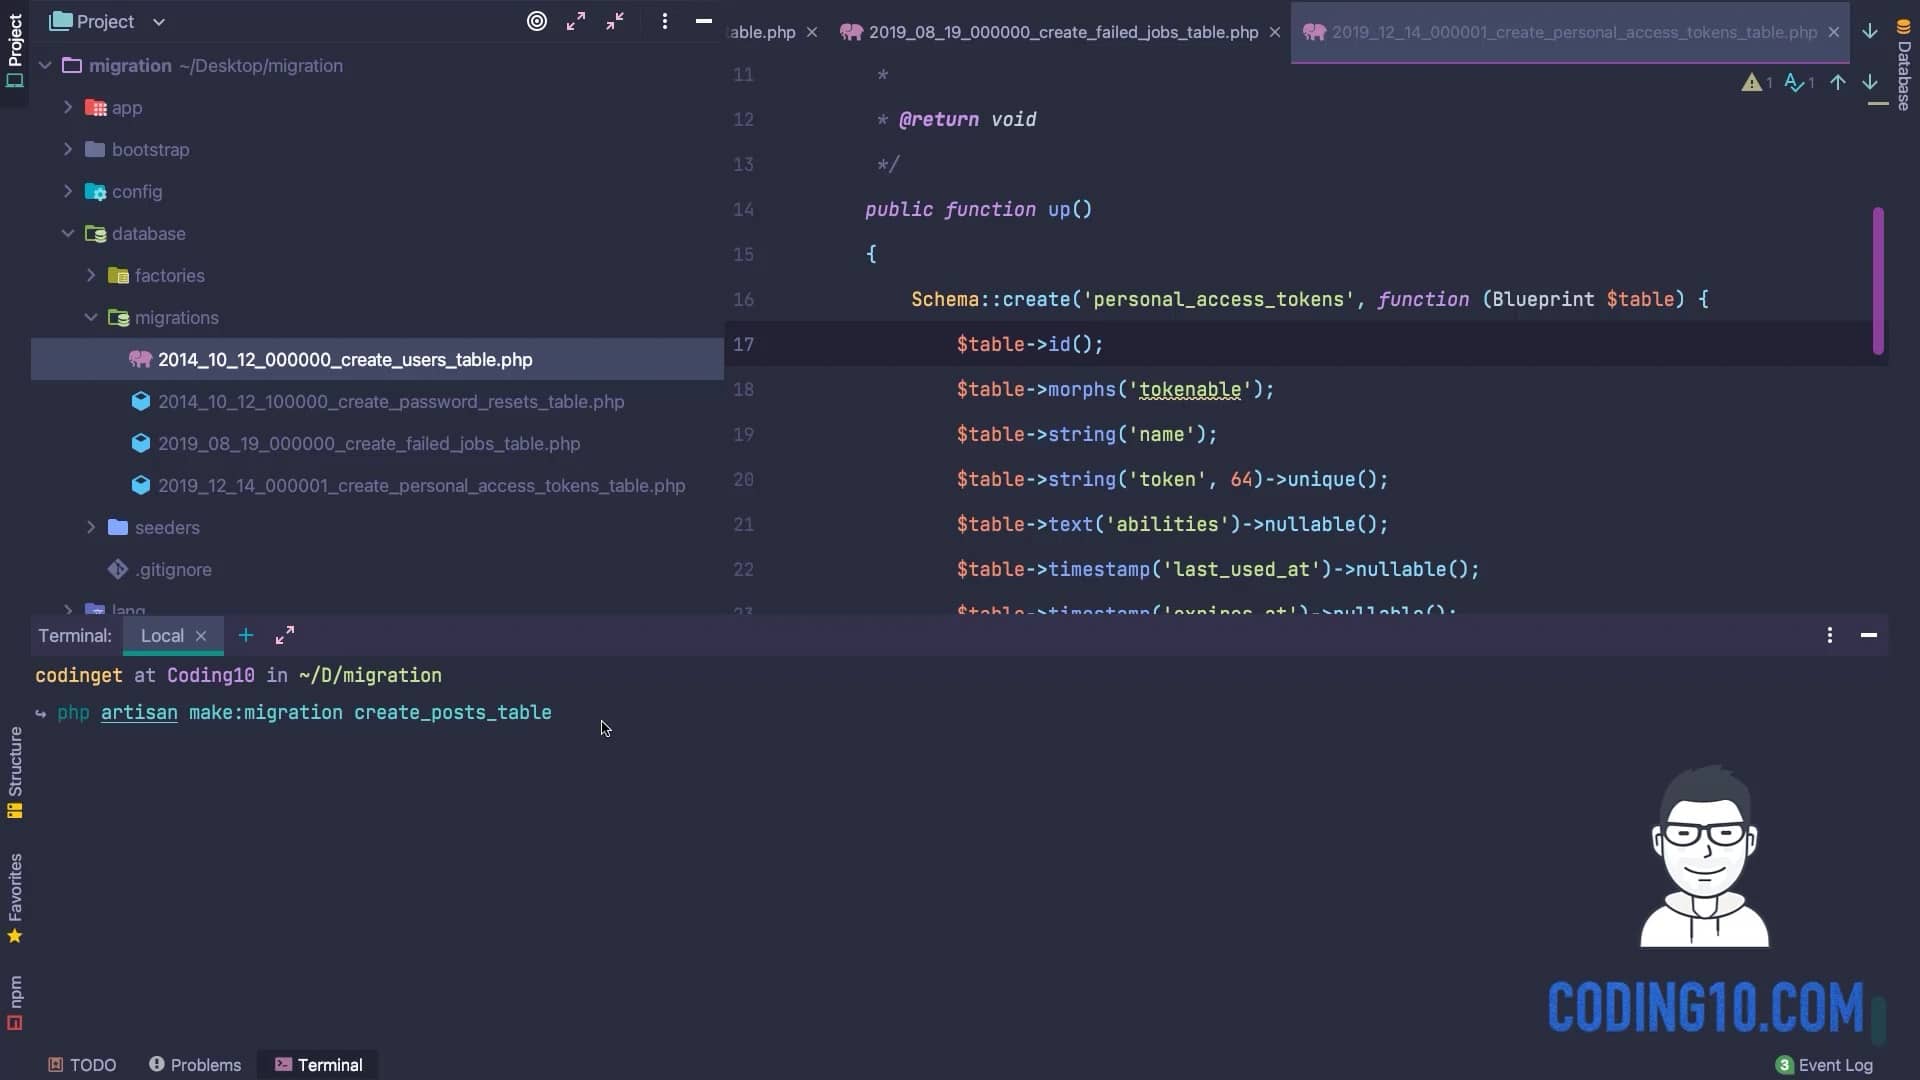Screen dimensions: 1920x1080
Task: Click the factories folder icon
Action: pyautogui.click(x=118, y=275)
